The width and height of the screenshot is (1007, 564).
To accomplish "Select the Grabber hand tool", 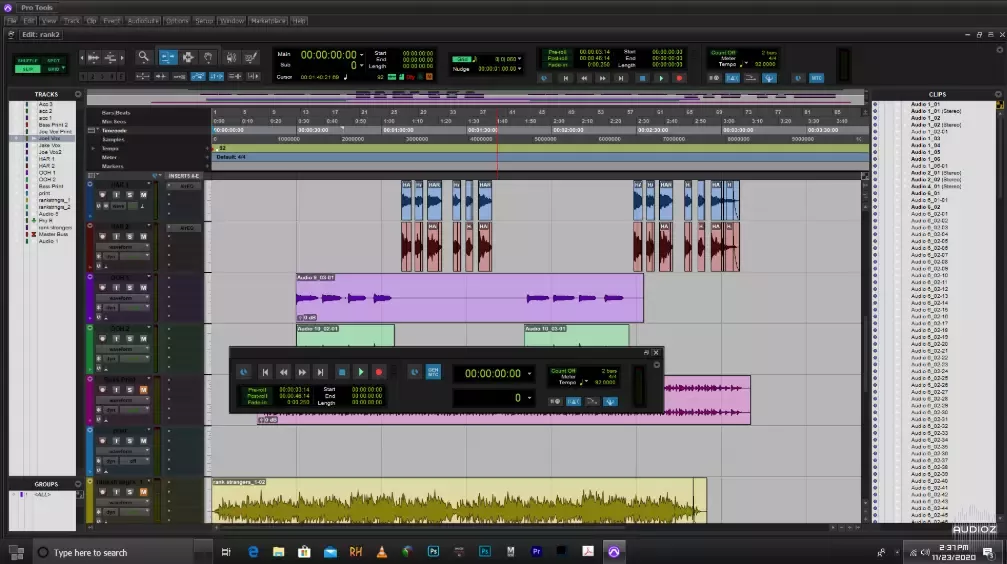I will pyautogui.click(x=209, y=57).
